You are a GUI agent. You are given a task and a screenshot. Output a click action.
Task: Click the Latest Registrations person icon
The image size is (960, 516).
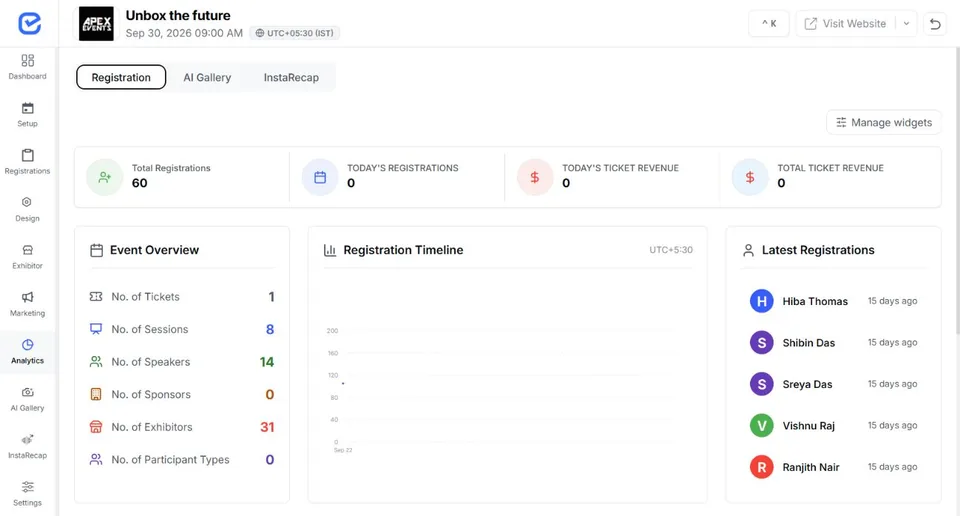point(748,250)
